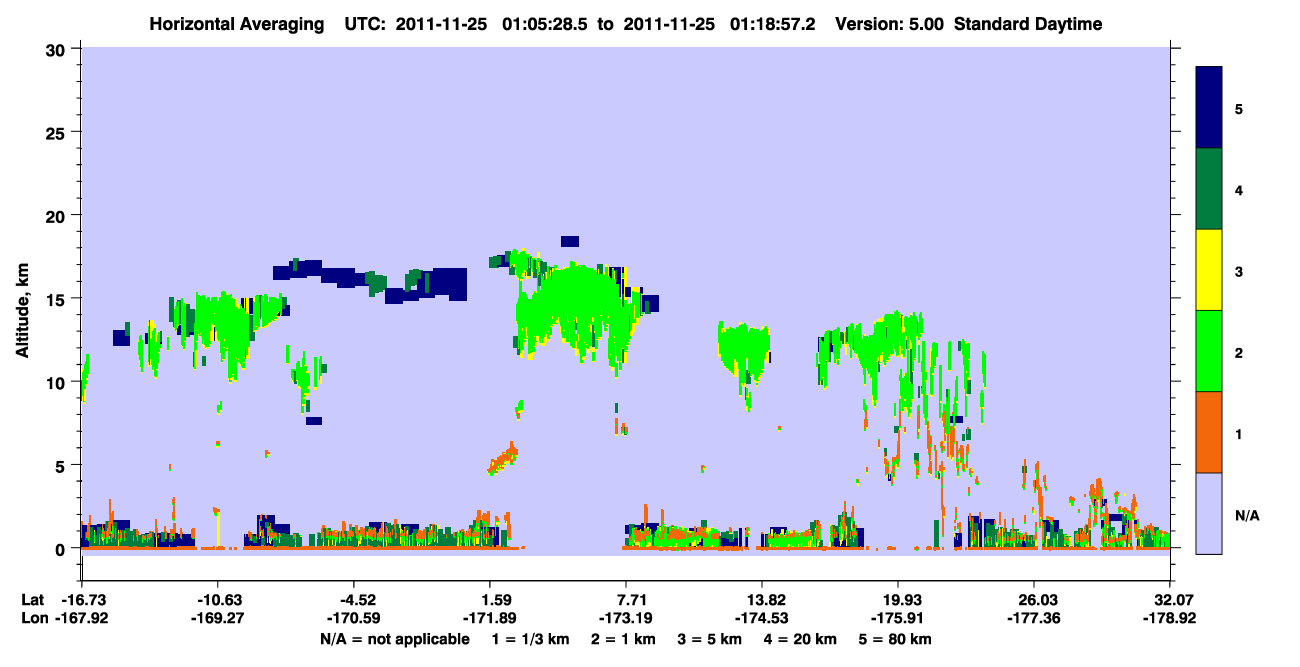Click longitude value -173.19
The height and width of the screenshot is (667, 1300).
[x=625, y=618]
